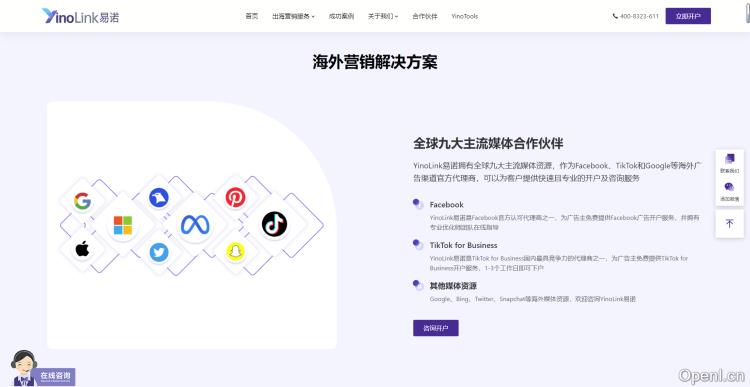The image size is (750, 387).
Task: Click the back-to-top arrow button
Action: (729, 223)
